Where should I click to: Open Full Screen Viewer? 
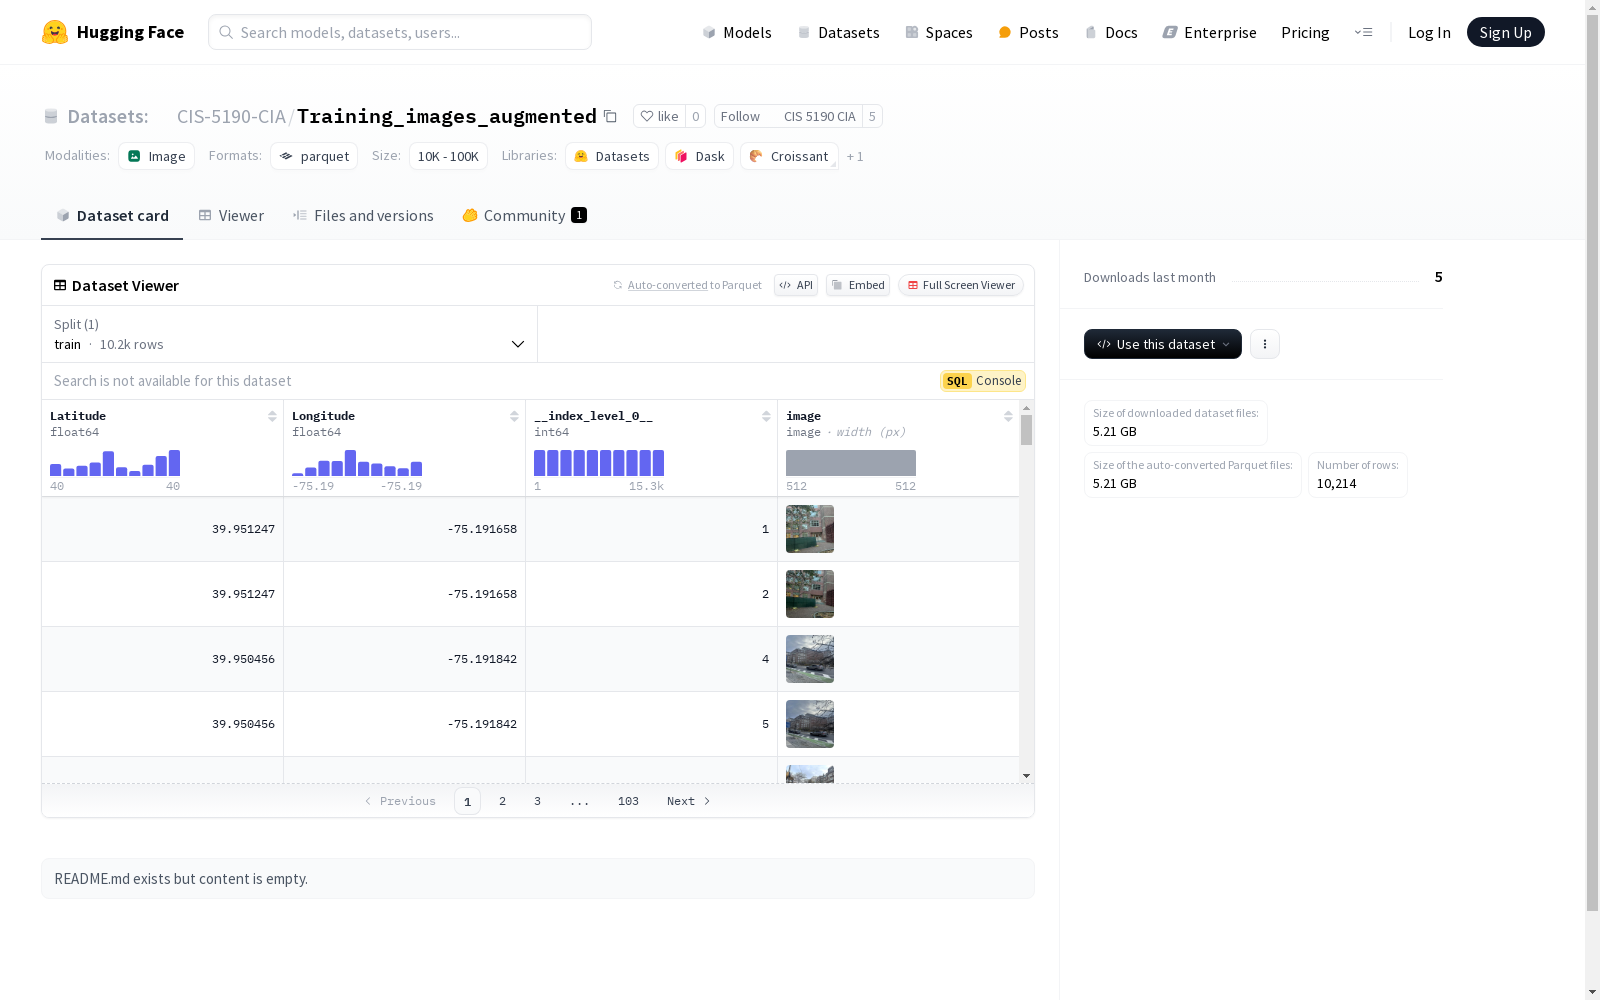(961, 285)
